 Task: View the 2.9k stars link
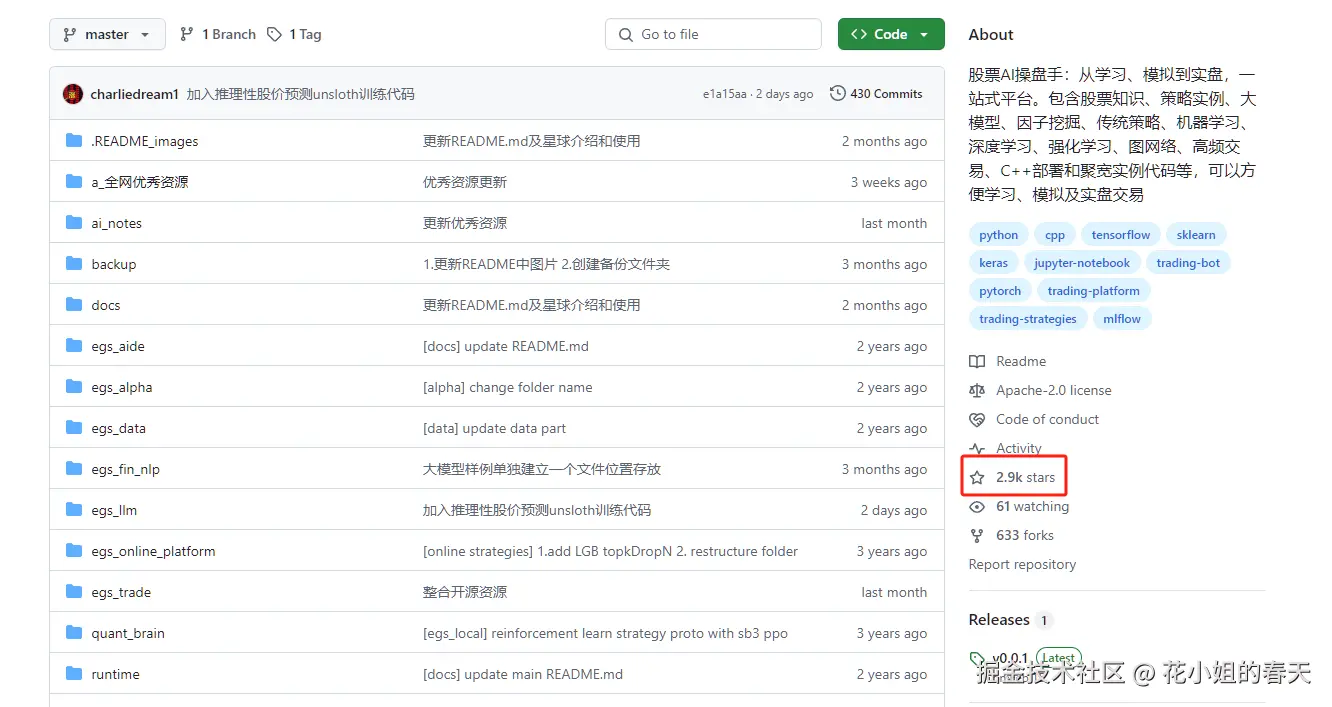[x=1025, y=477]
